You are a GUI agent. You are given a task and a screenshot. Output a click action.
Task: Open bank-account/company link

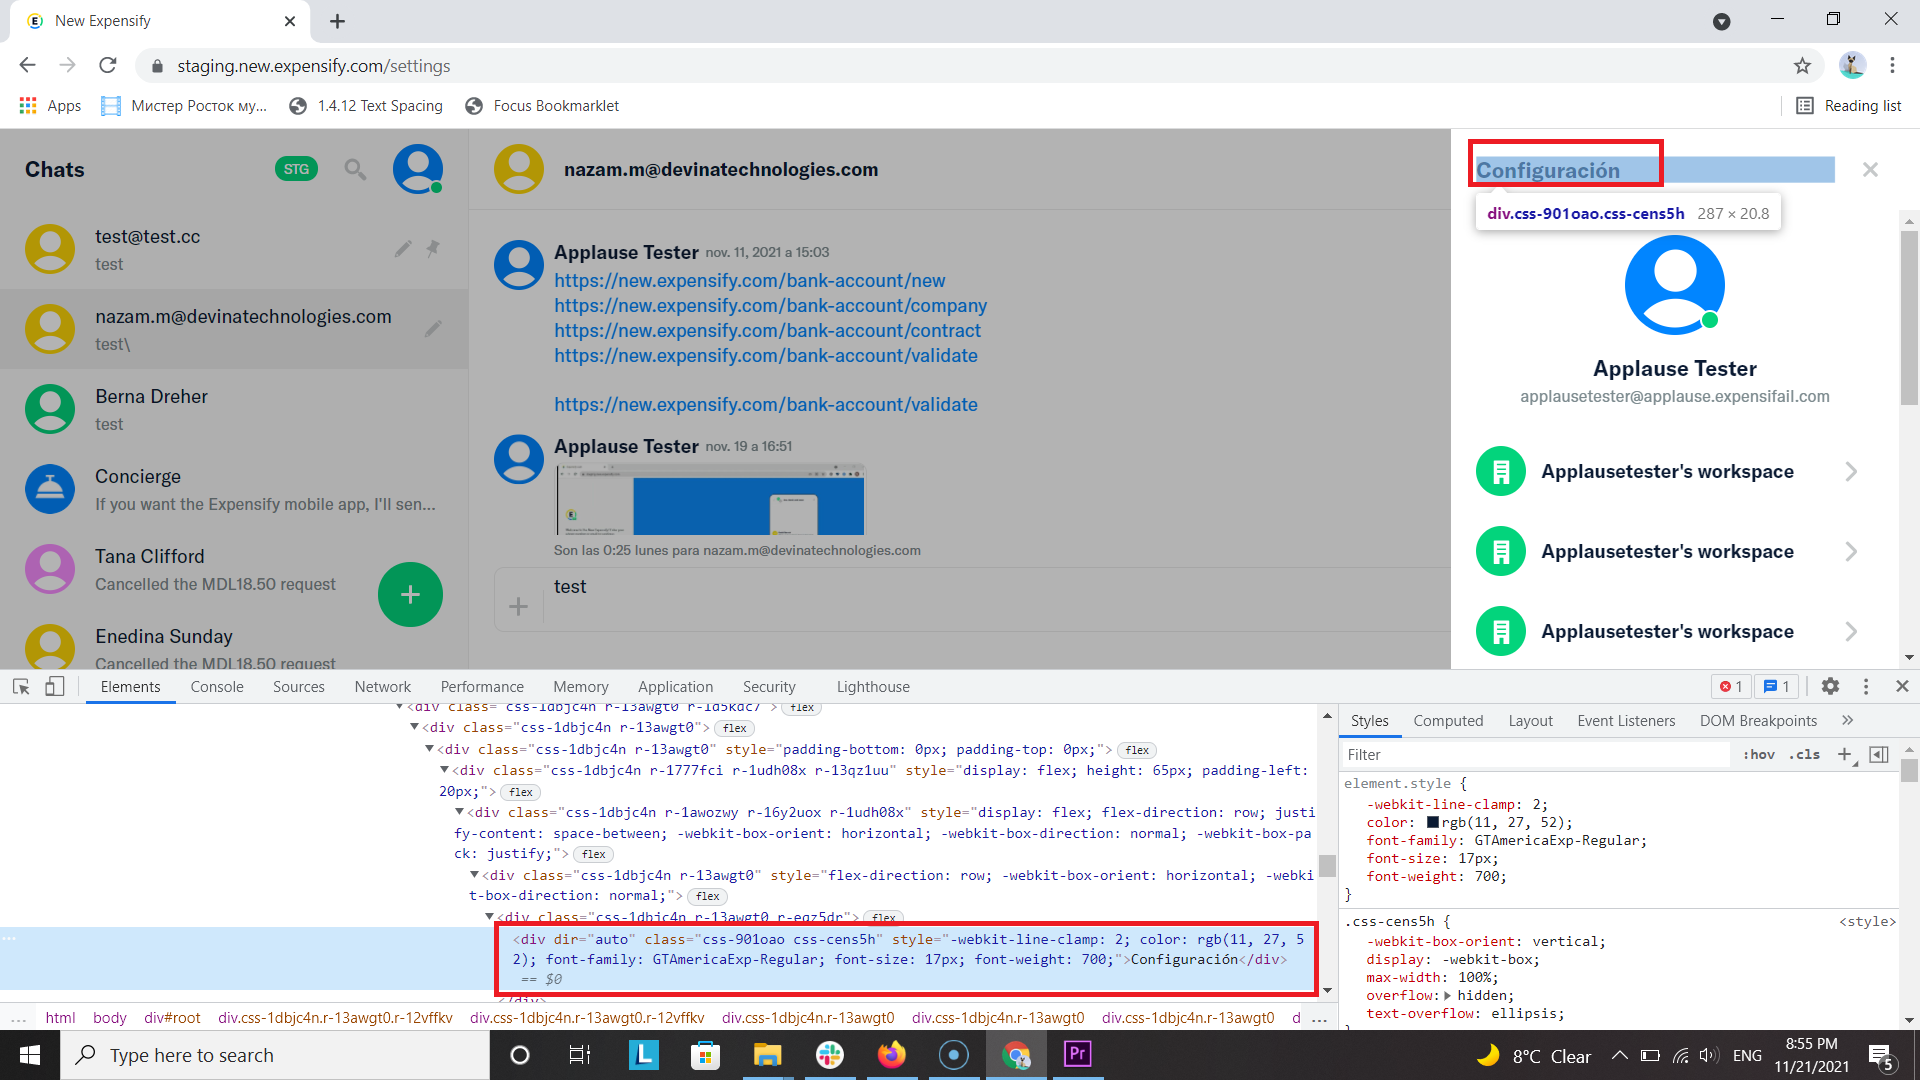pos(770,305)
